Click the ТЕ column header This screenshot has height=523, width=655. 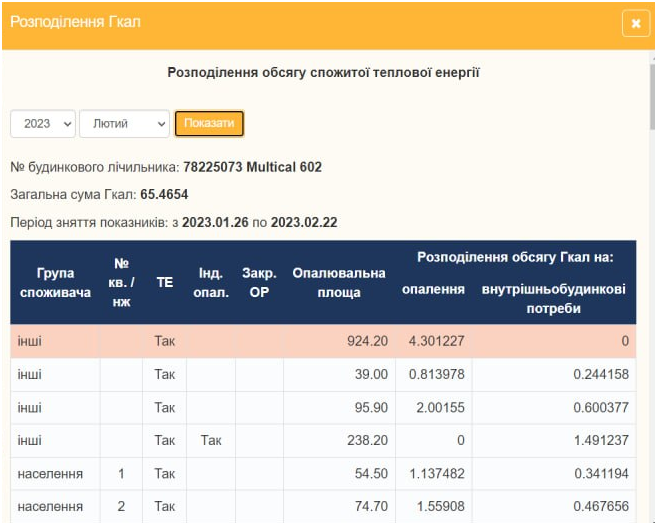point(165,282)
